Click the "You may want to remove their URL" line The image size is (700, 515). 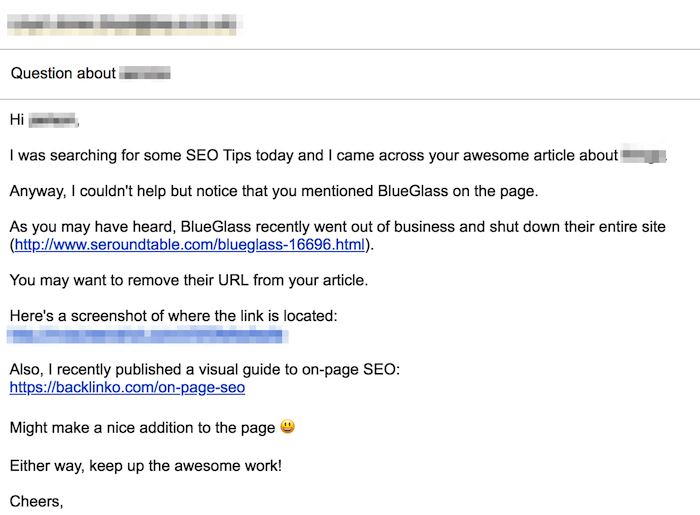click(189, 281)
